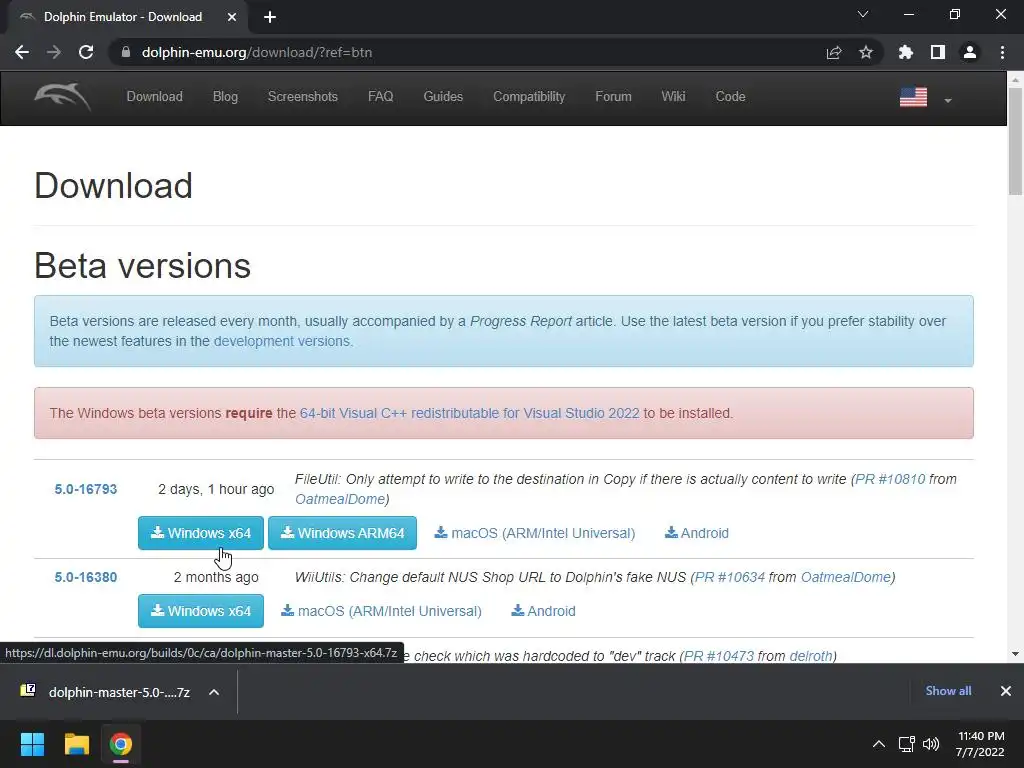Open Guides nav menu item

[x=443, y=97]
